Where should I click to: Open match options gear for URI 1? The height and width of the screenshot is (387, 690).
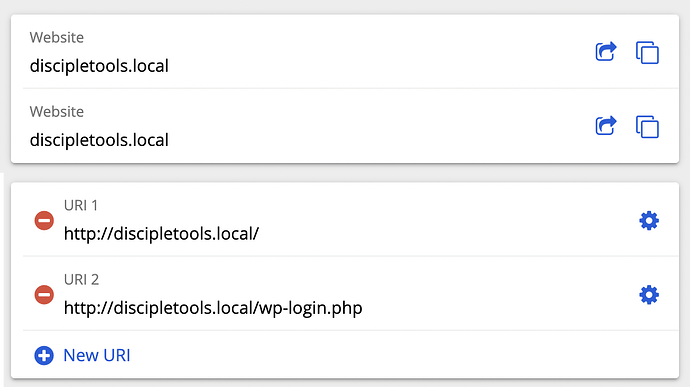pos(649,221)
